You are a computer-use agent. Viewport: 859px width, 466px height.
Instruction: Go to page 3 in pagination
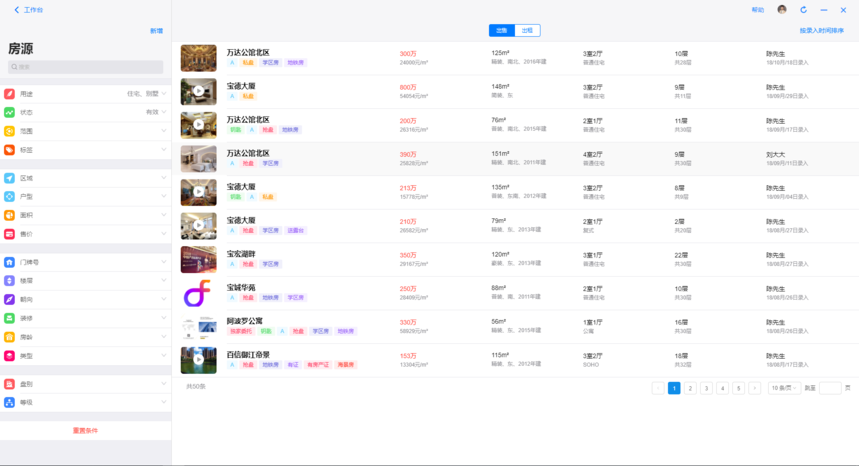706,388
